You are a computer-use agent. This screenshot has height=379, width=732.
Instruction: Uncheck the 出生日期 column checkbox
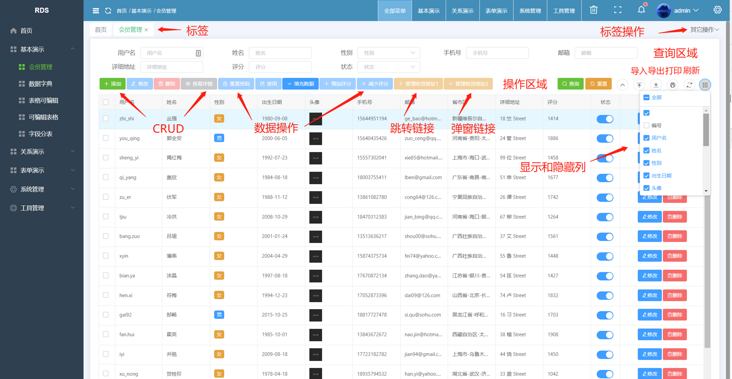646,175
